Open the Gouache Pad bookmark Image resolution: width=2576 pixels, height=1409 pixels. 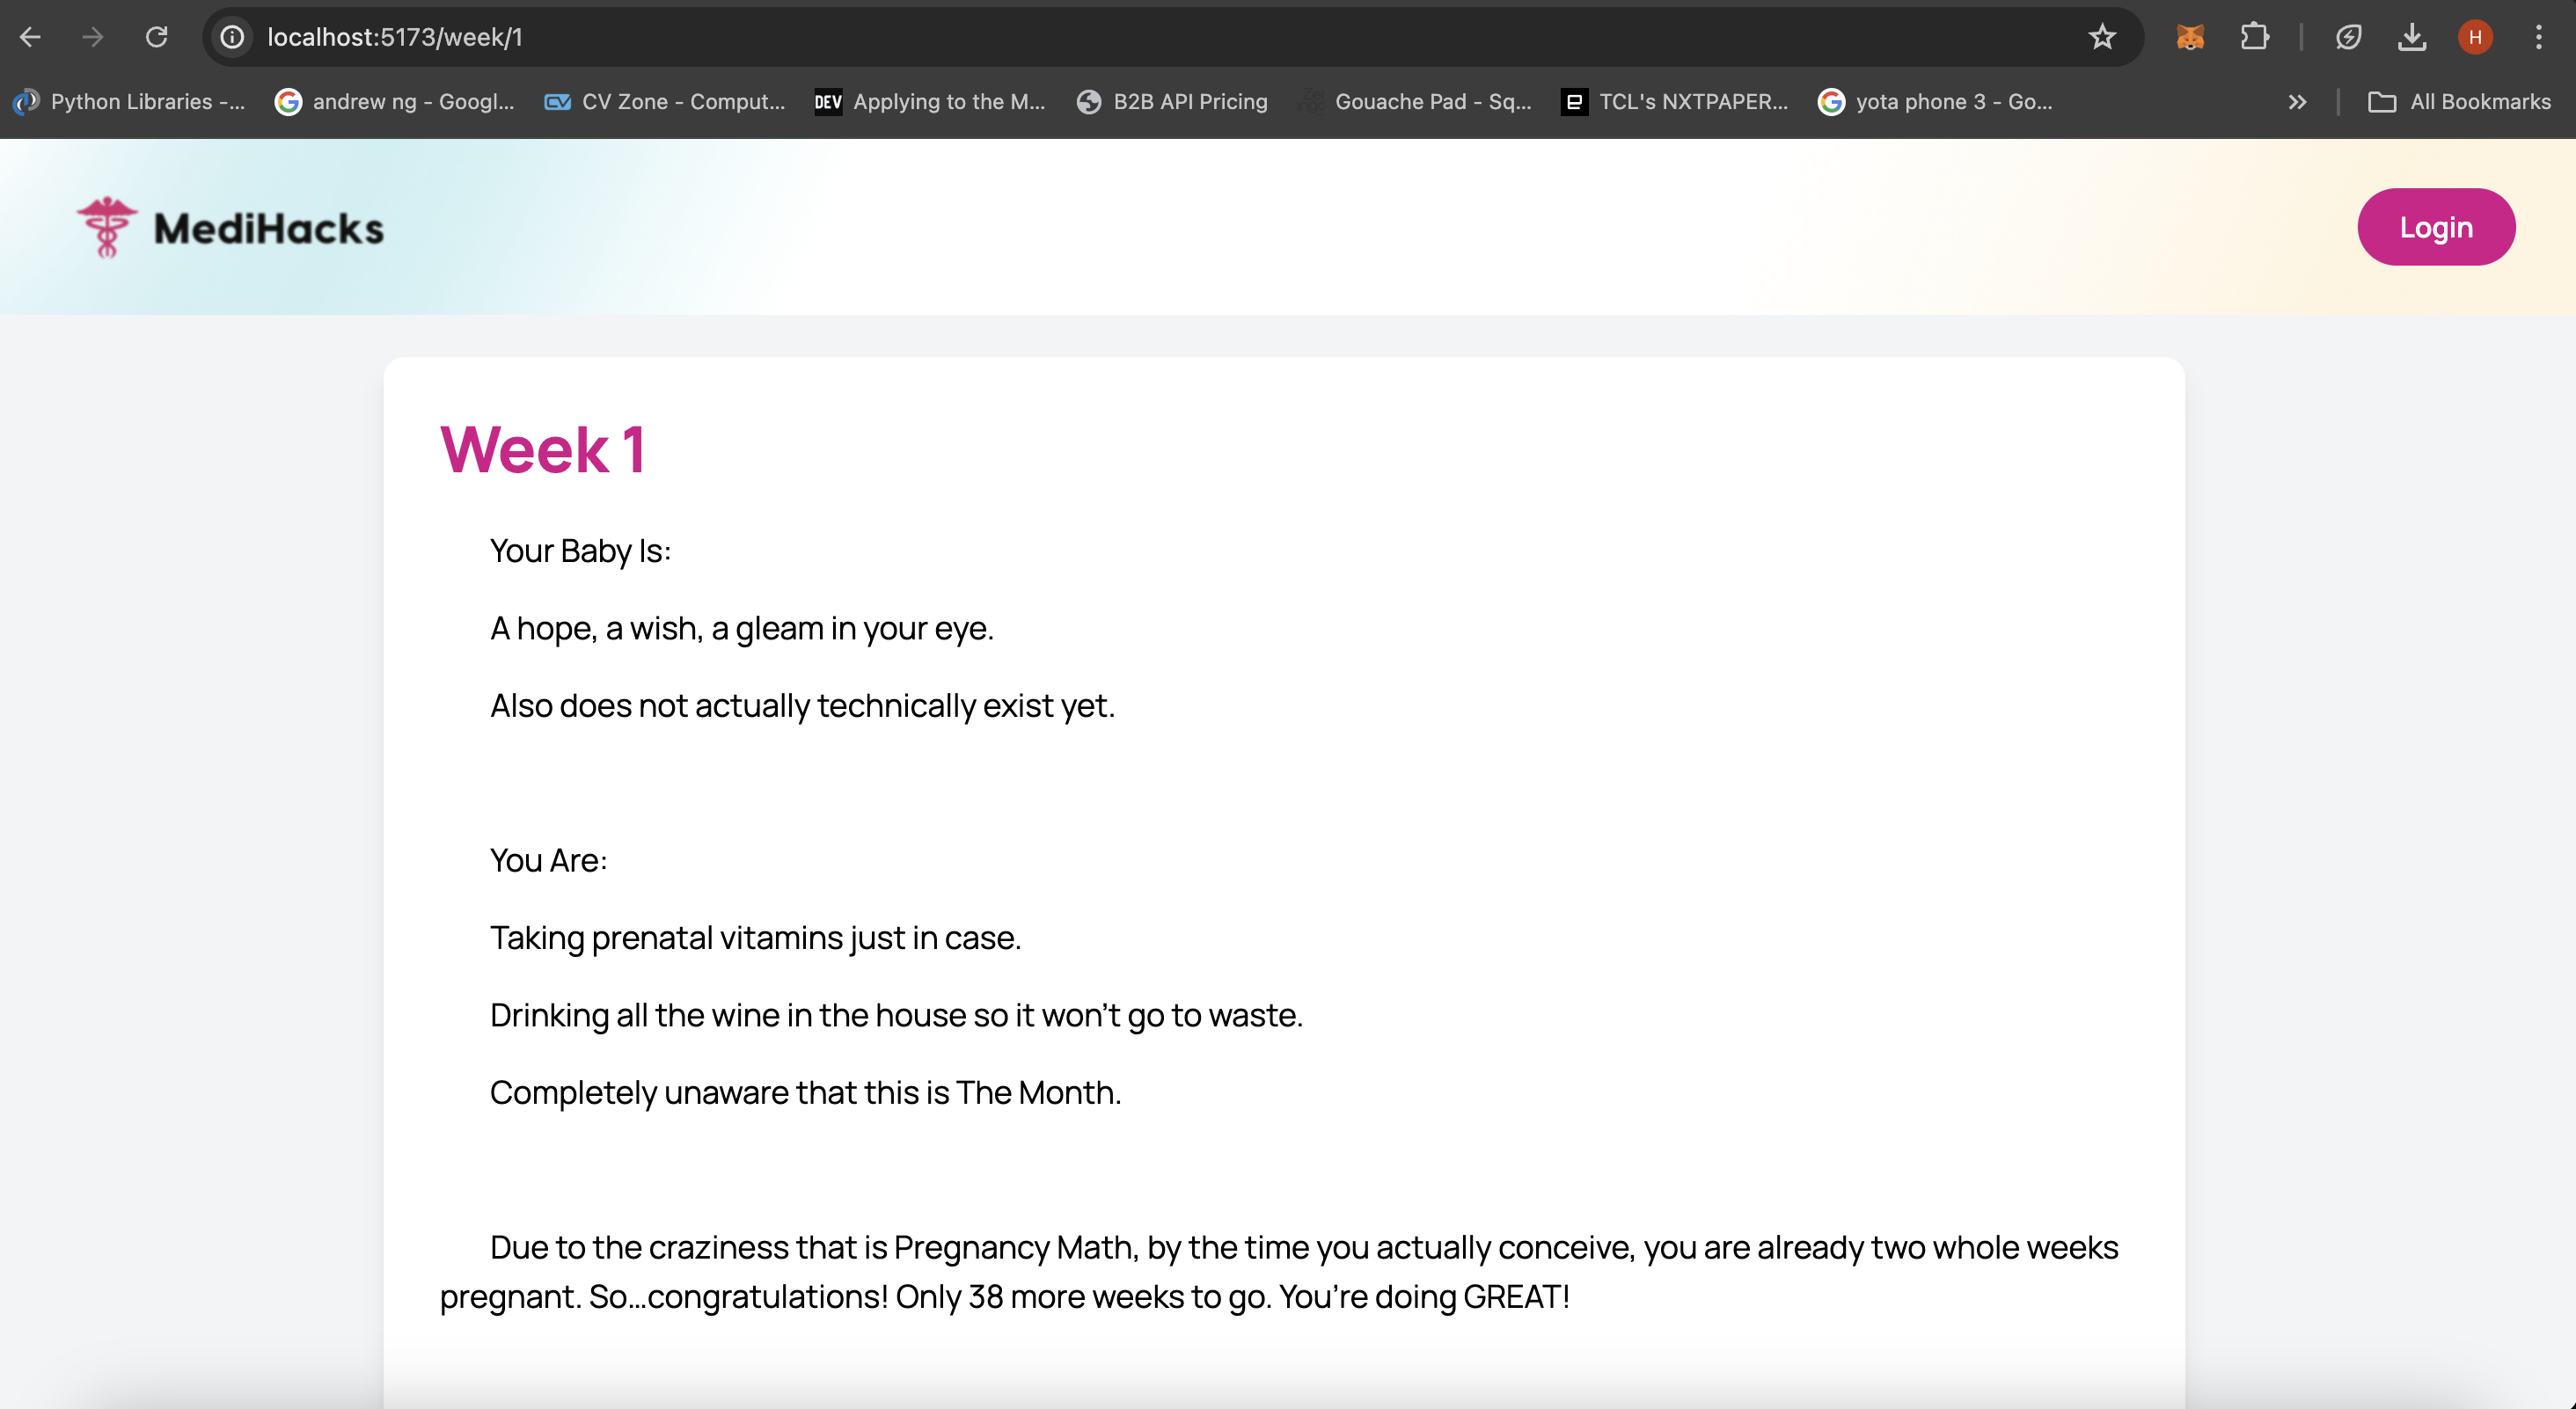tap(1415, 101)
